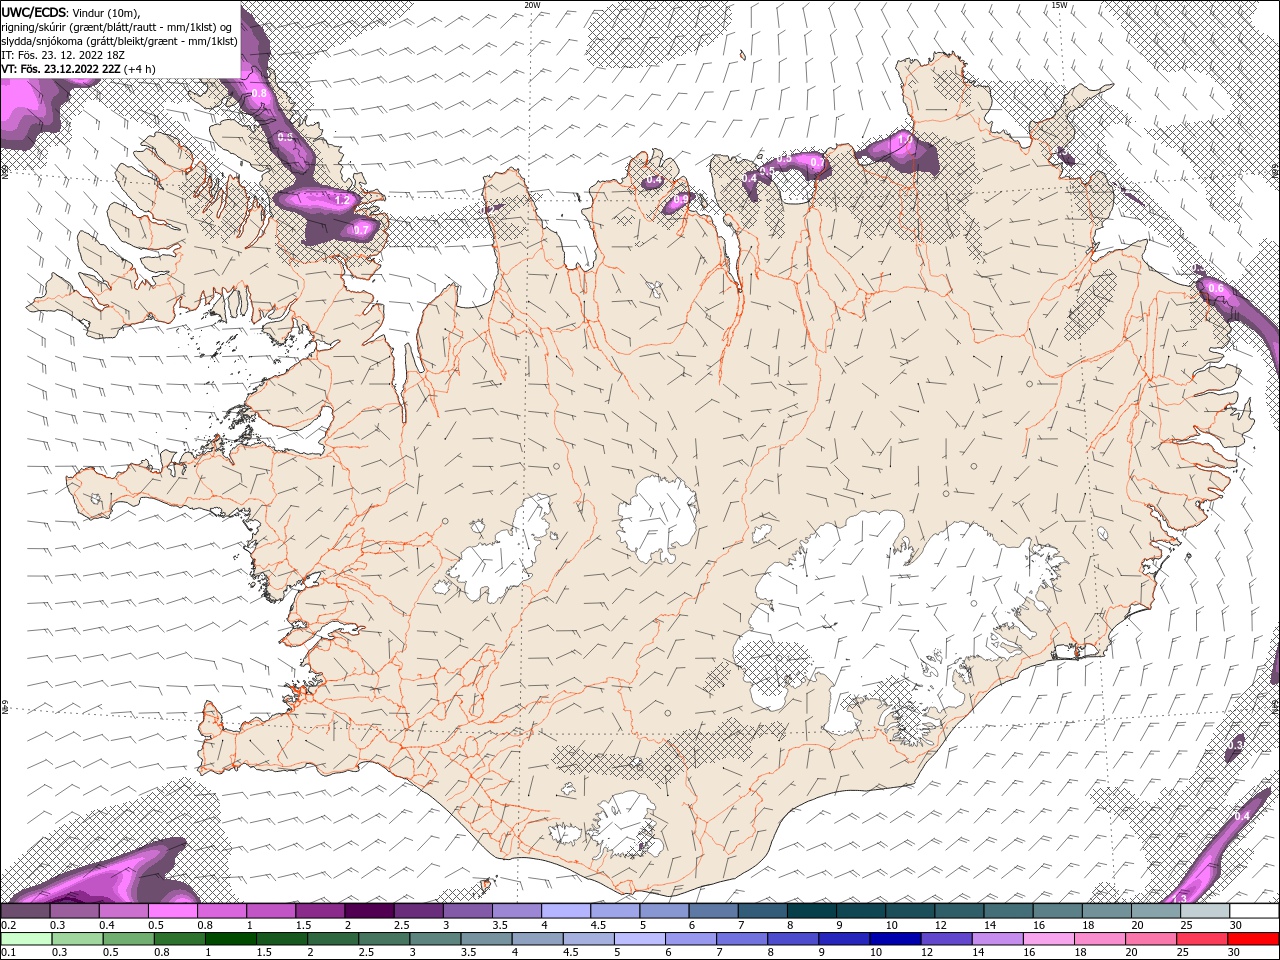Click the '20W' longitude label
1280x960 pixels.
[x=532, y=5]
